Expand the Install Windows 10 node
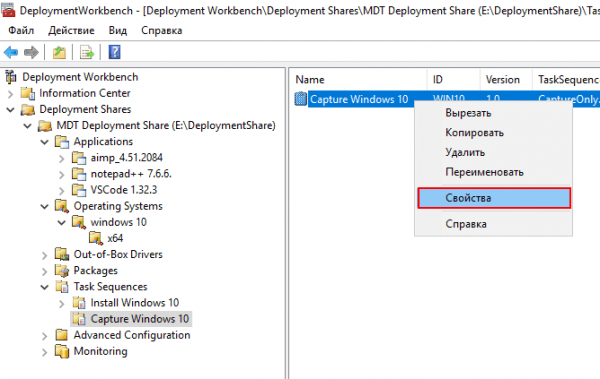 click(x=62, y=304)
